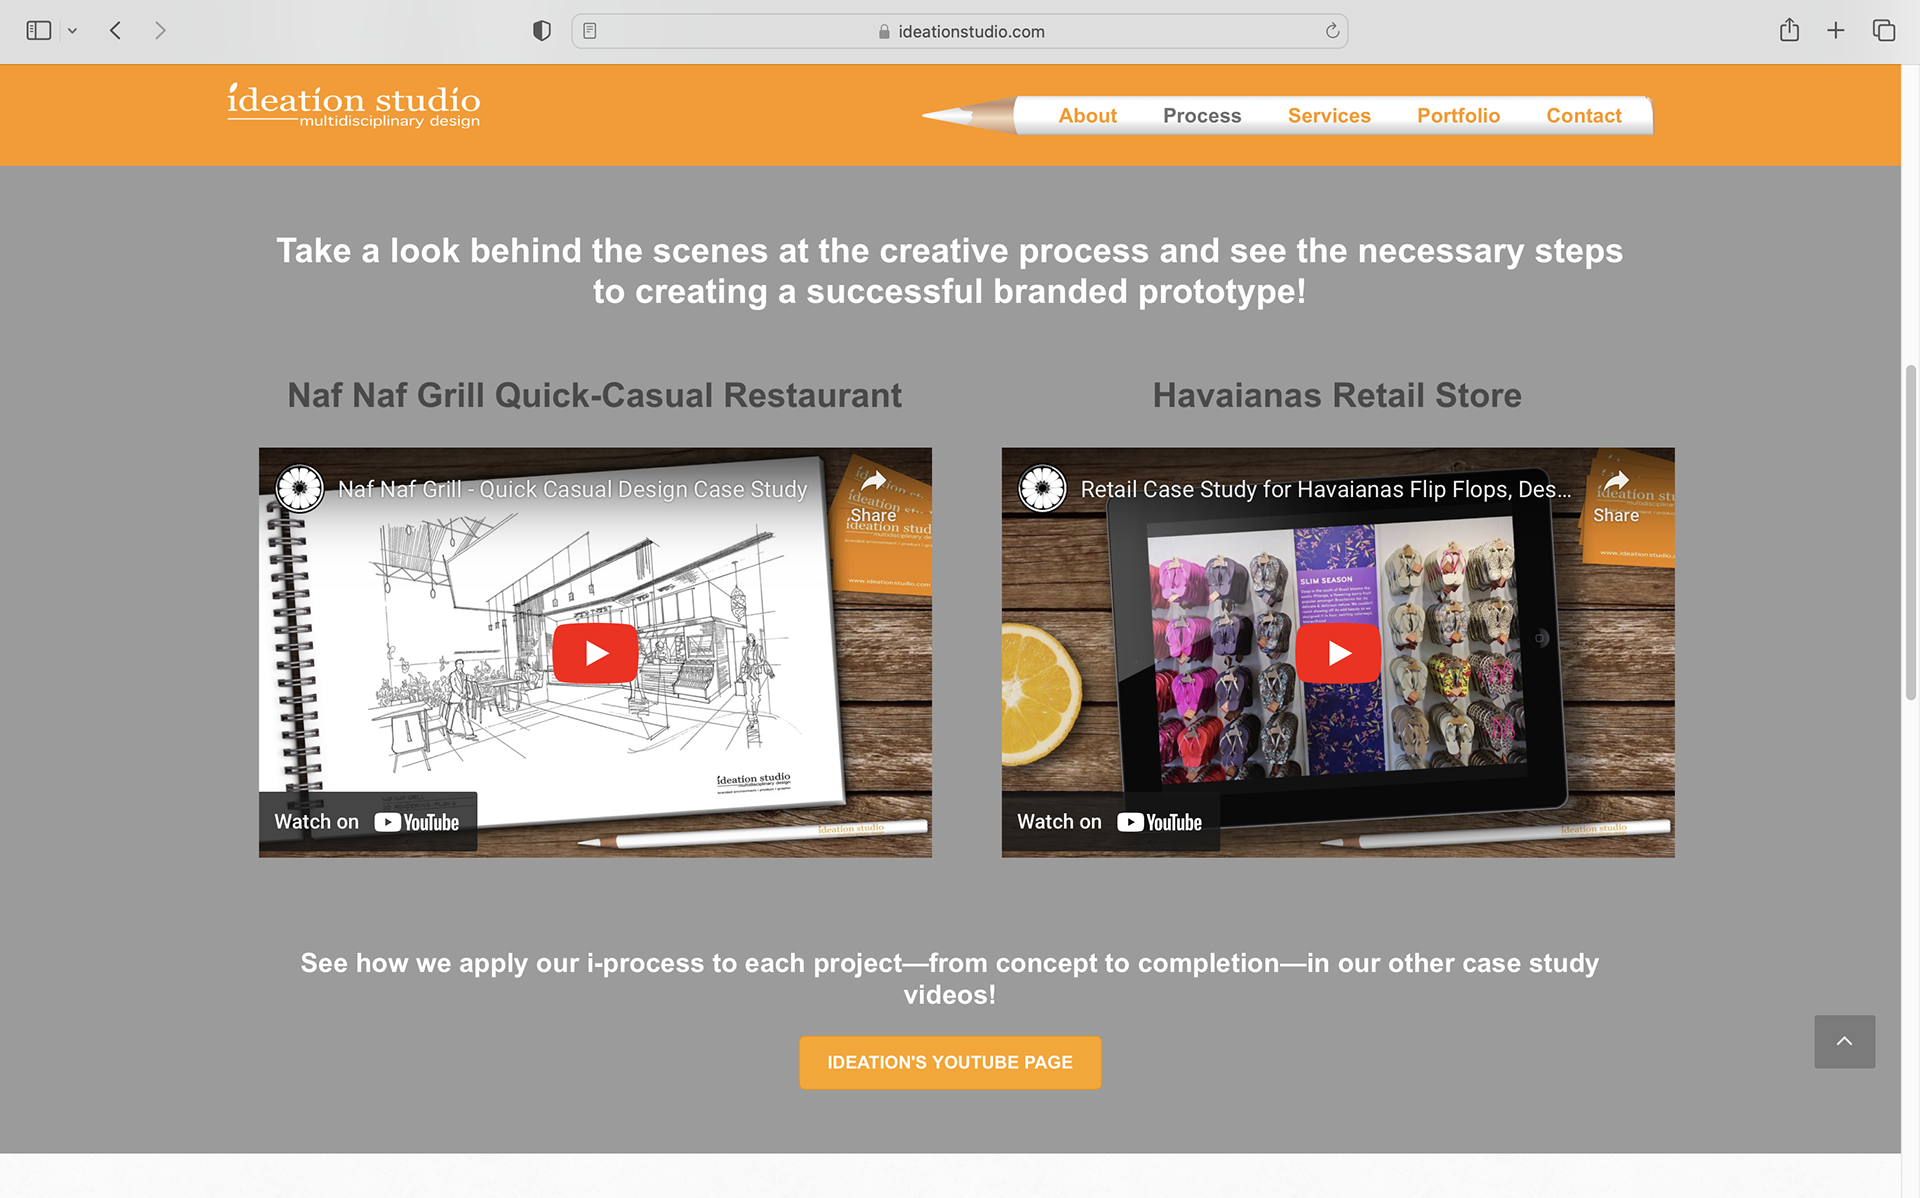Open Naf Naf Grill video title link
Image resolution: width=1920 pixels, height=1198 pixels.
pos(572,489)
